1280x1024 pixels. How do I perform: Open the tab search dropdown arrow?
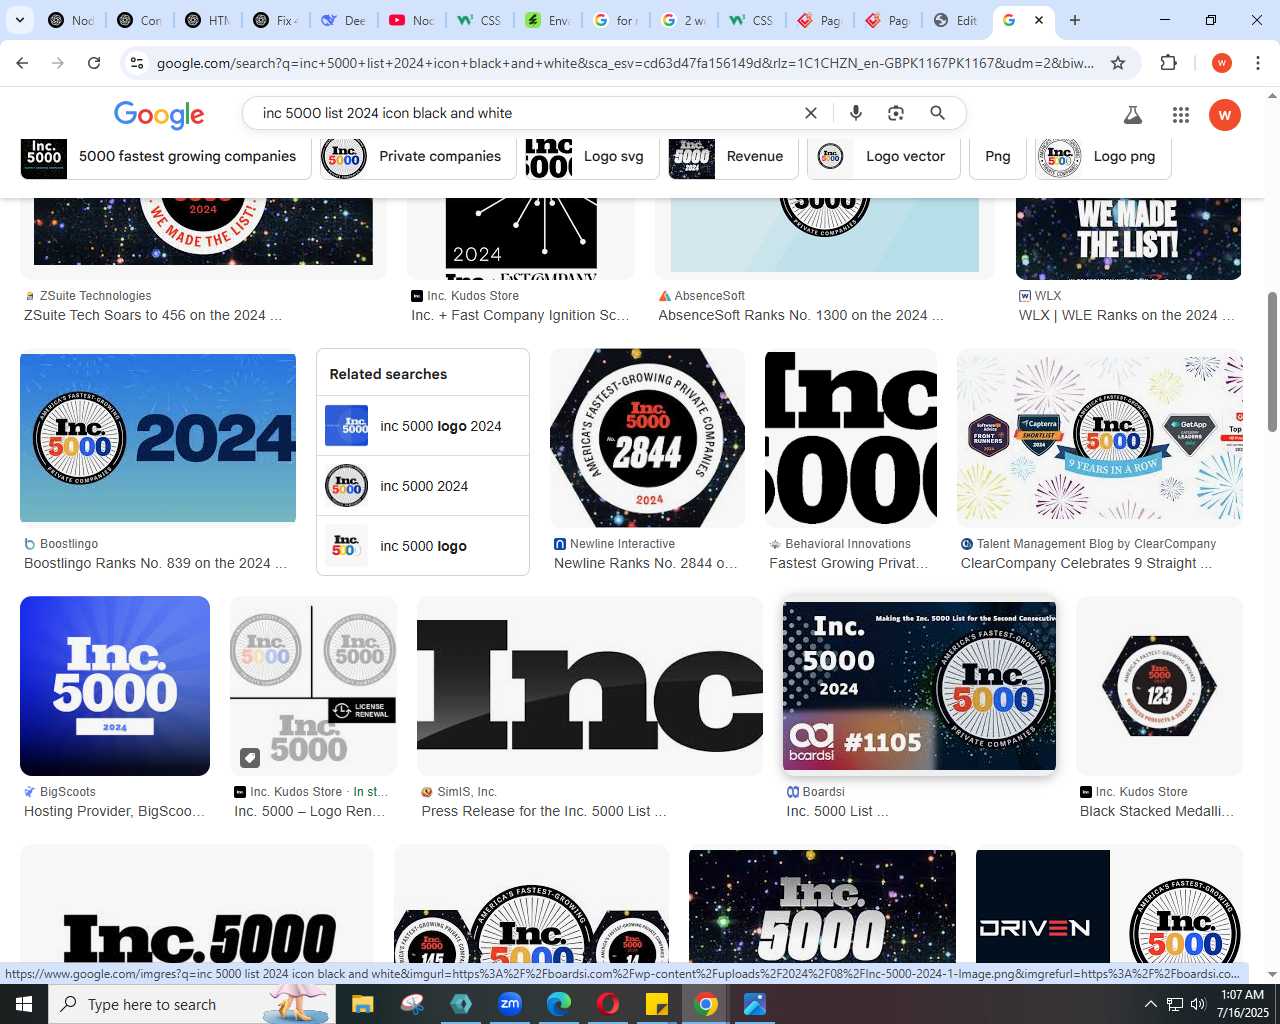20,20
